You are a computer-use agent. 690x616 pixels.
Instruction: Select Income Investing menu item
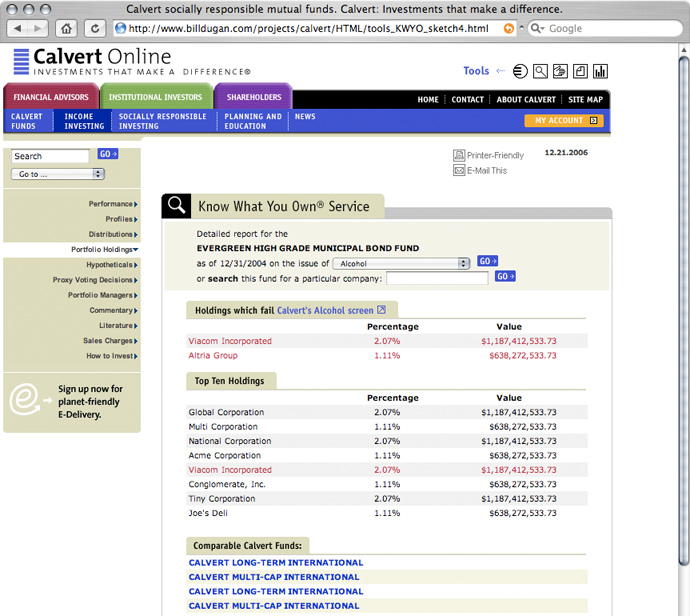click(x=84, y=121)
